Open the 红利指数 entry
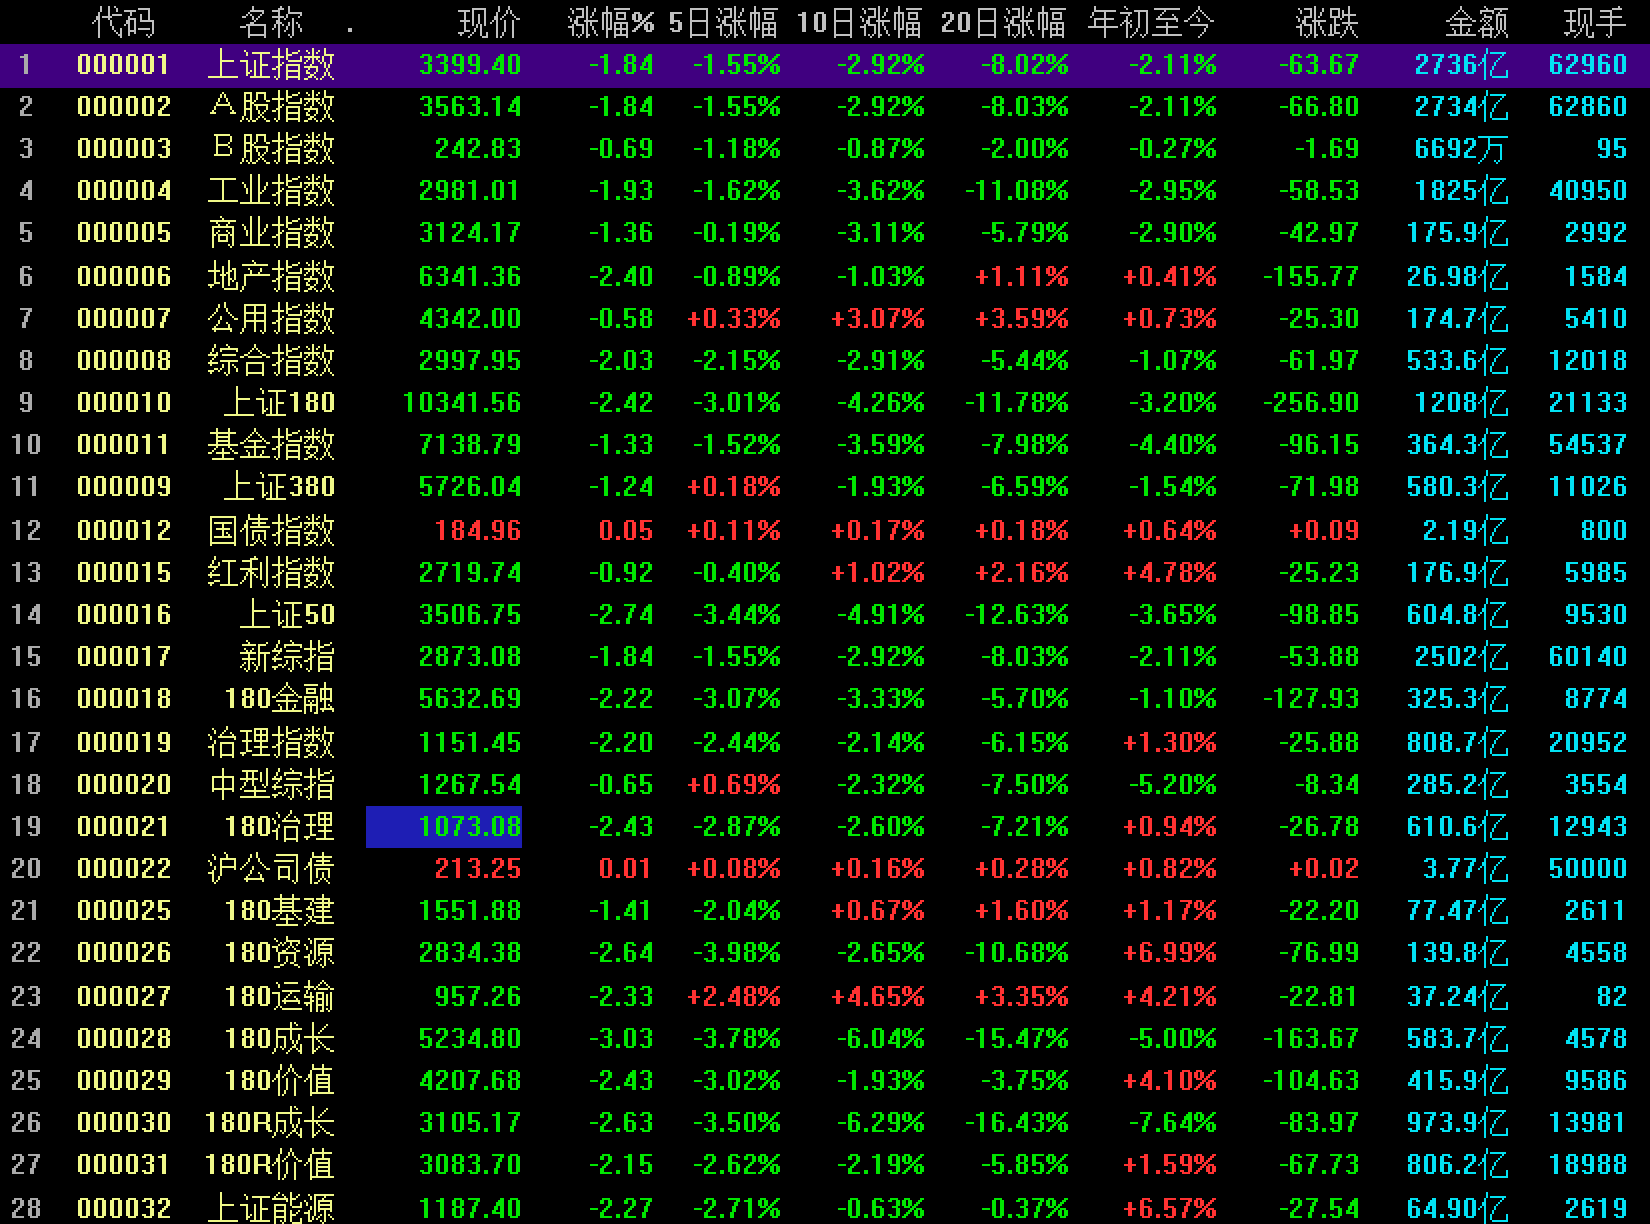 pyautogui.click(x=271, y=573)
